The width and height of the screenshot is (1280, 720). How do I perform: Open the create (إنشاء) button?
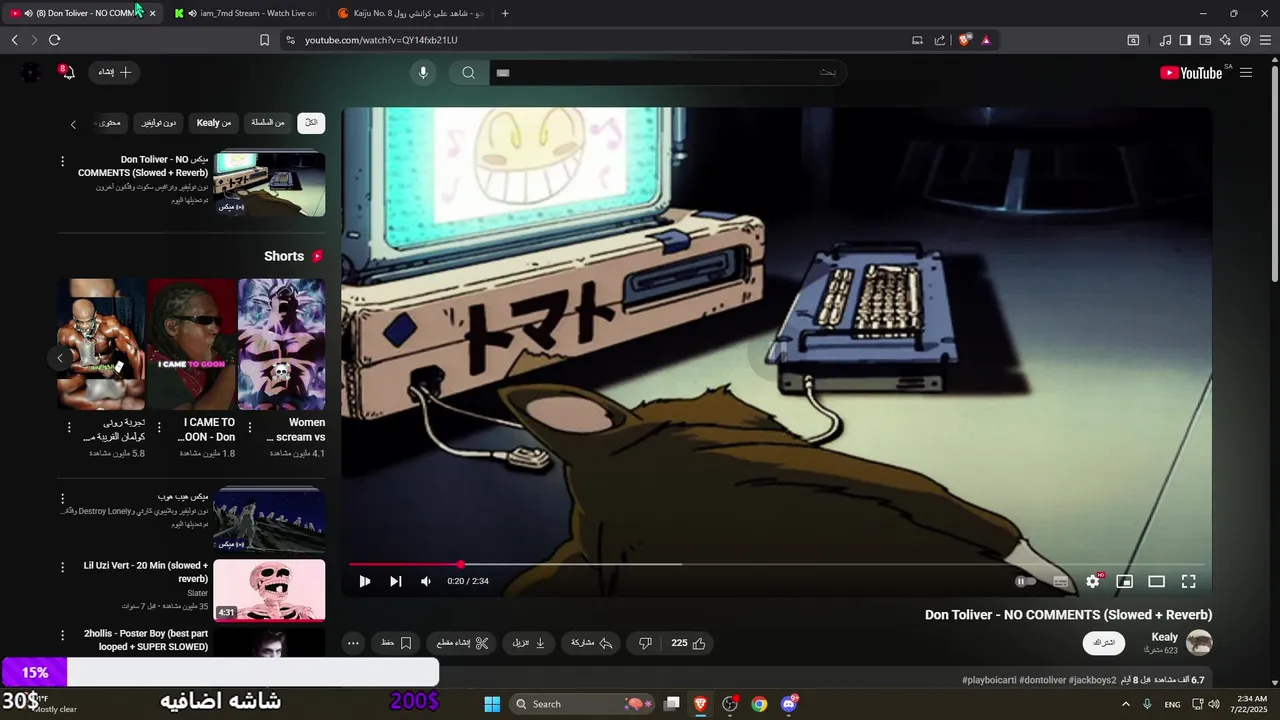click(x=115, y=72)
